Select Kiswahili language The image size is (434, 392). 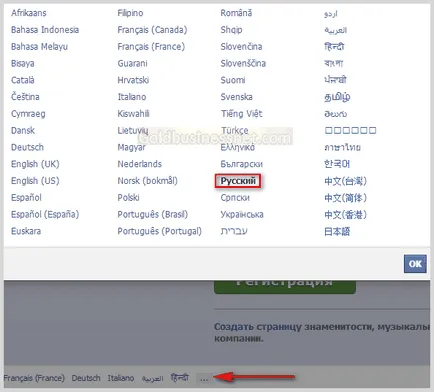coord(133,114)
